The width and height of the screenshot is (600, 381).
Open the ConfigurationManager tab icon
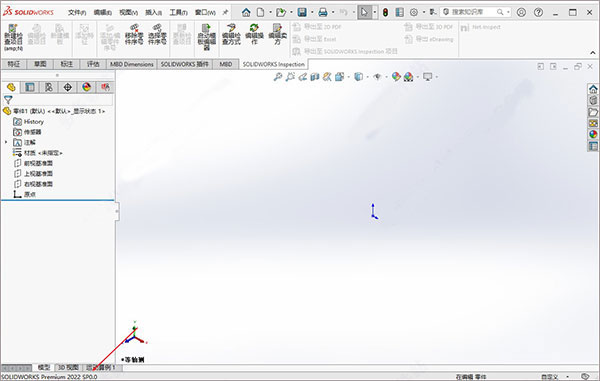click(x=49, y=87)
